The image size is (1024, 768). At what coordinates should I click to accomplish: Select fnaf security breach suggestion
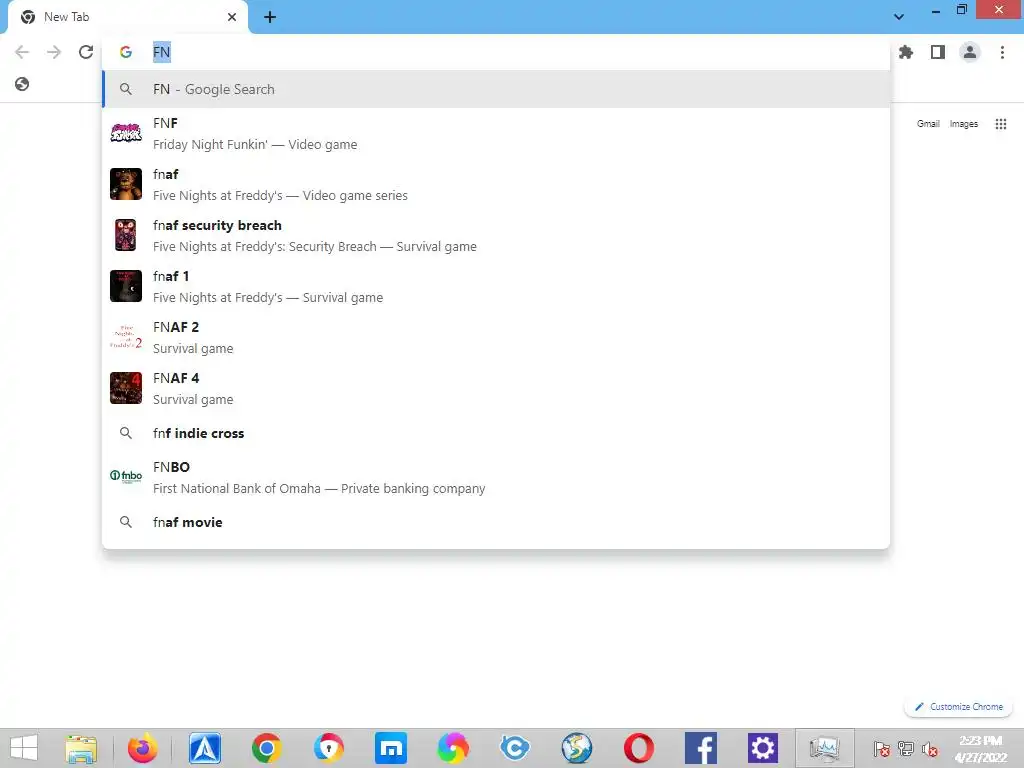coord(496,235)
